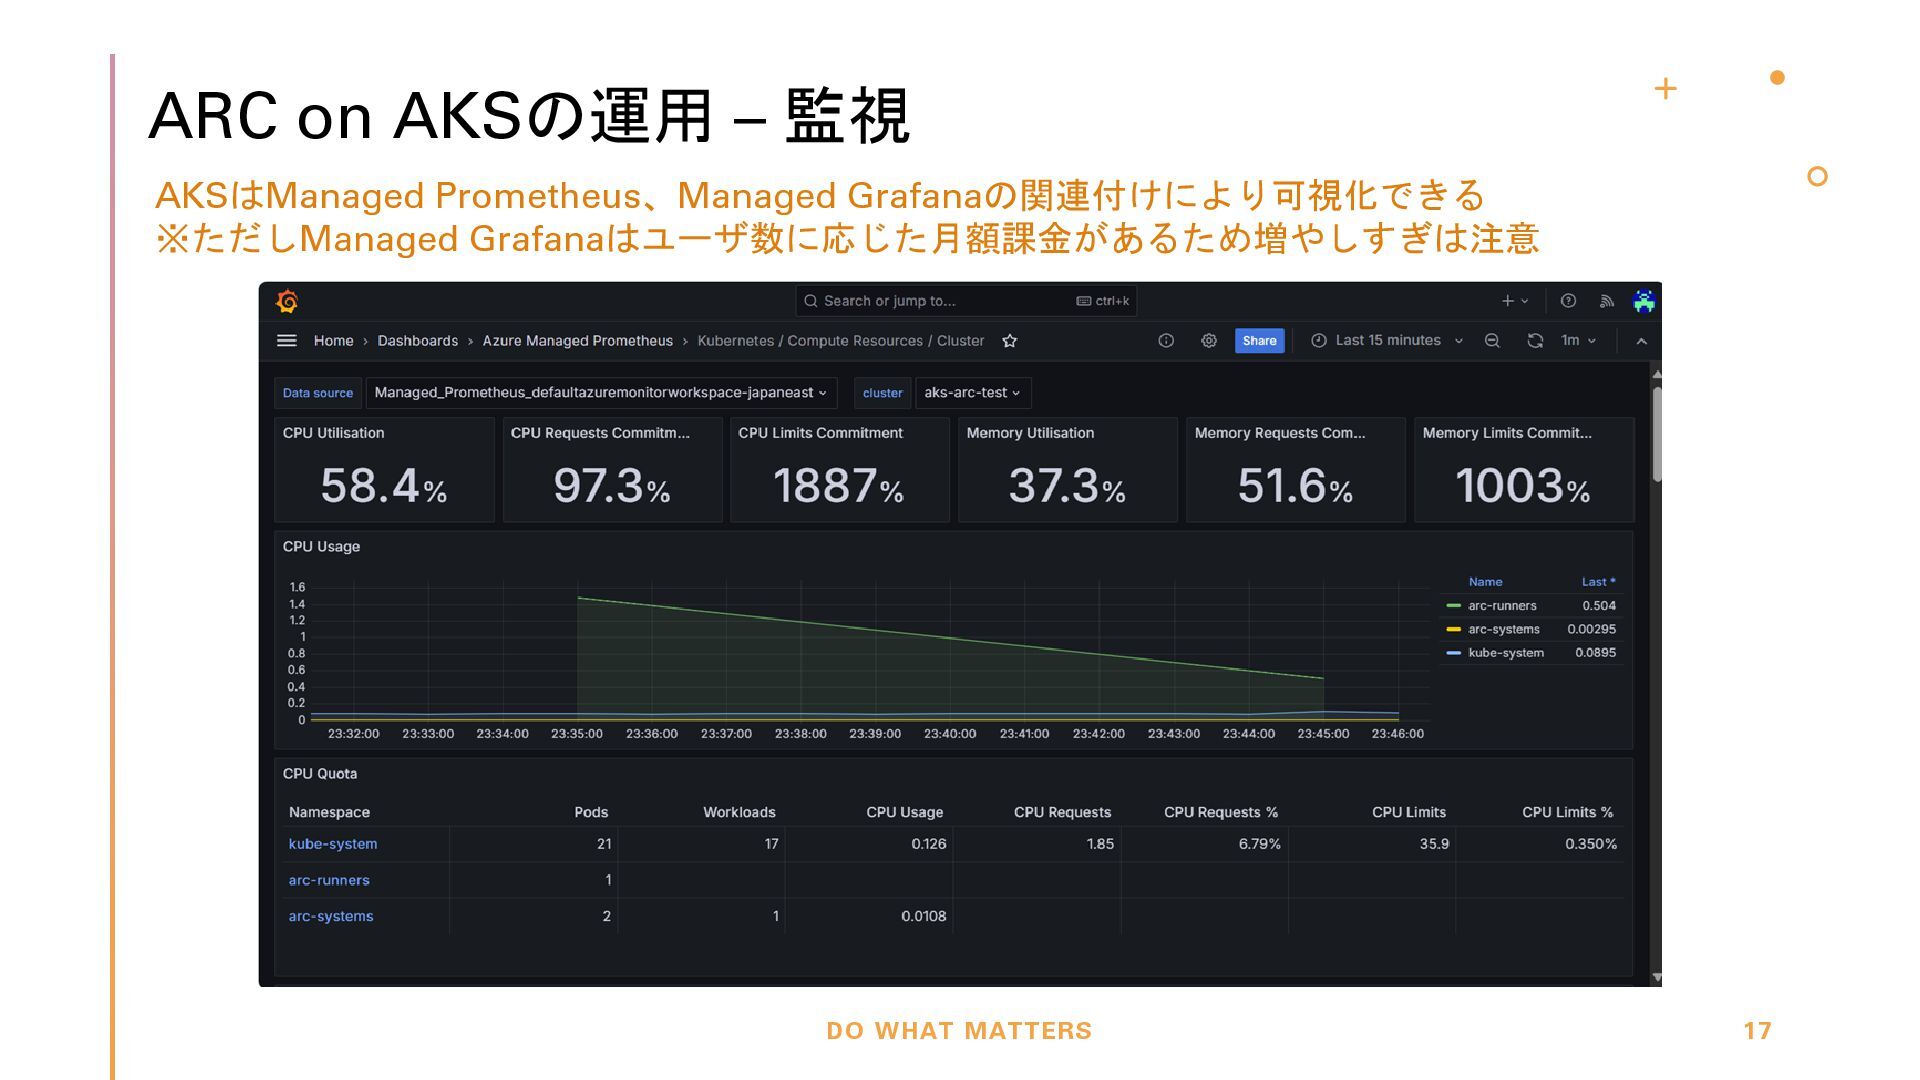The image size is (1920, 1080).
Task: Toggle arc-runners series in legend
Action: click(x=1502, y=606)
